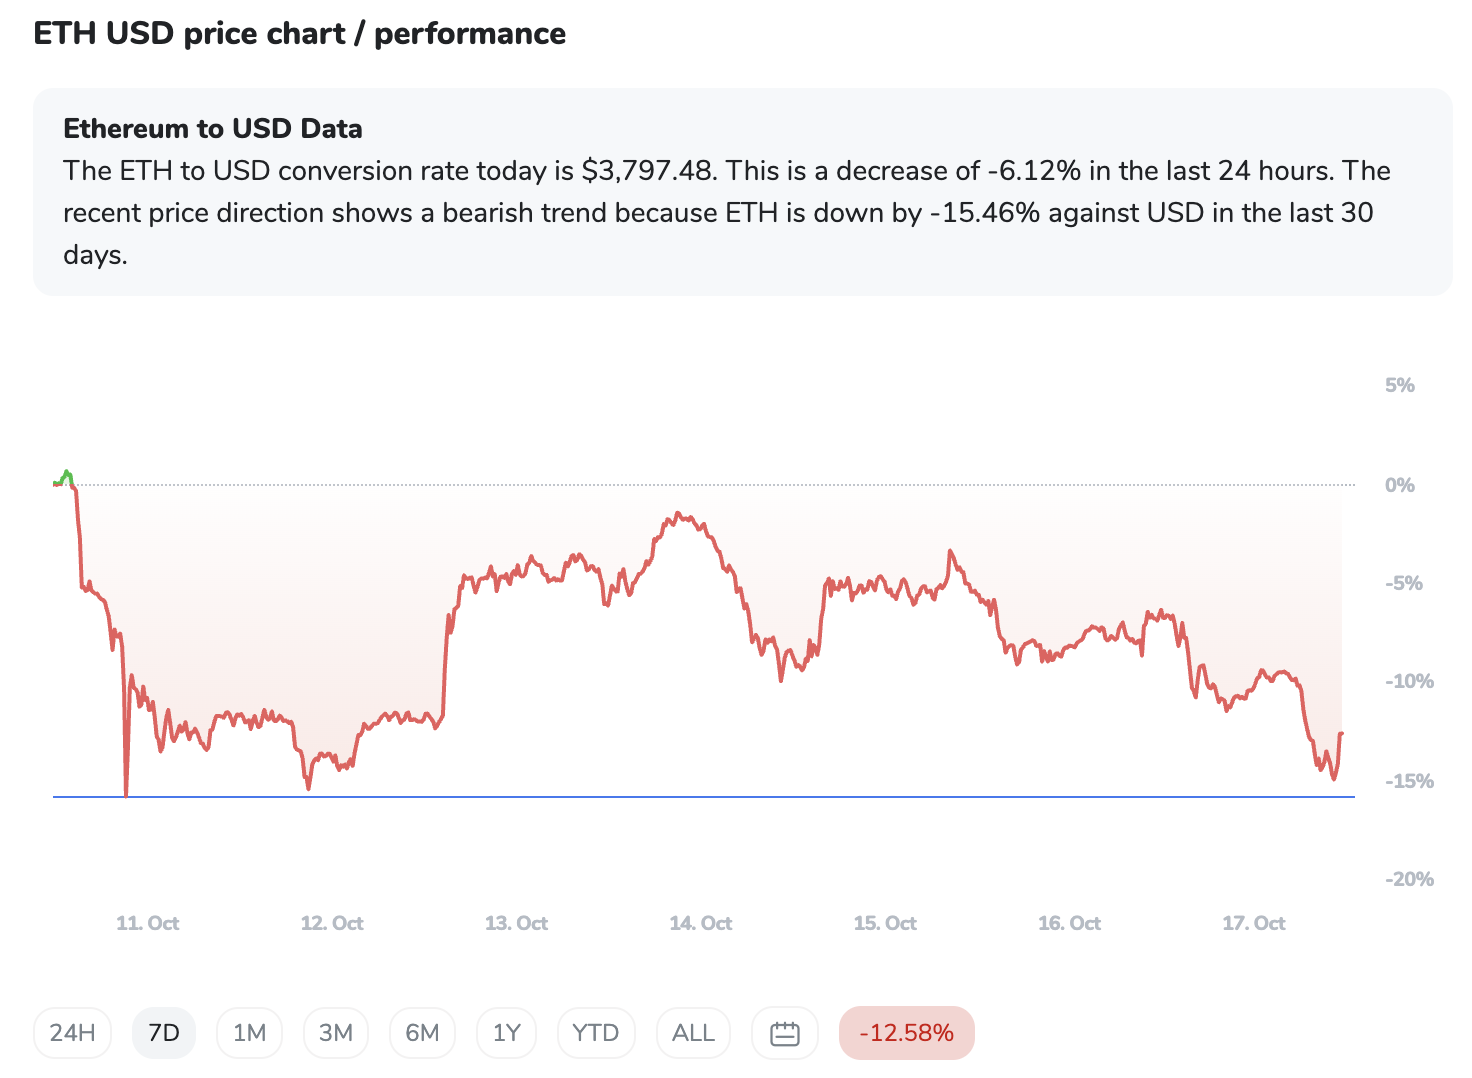This screenshot has height=1078, width=1472.
Task: Open the calendar date range picker
Action: point(785,1033)
